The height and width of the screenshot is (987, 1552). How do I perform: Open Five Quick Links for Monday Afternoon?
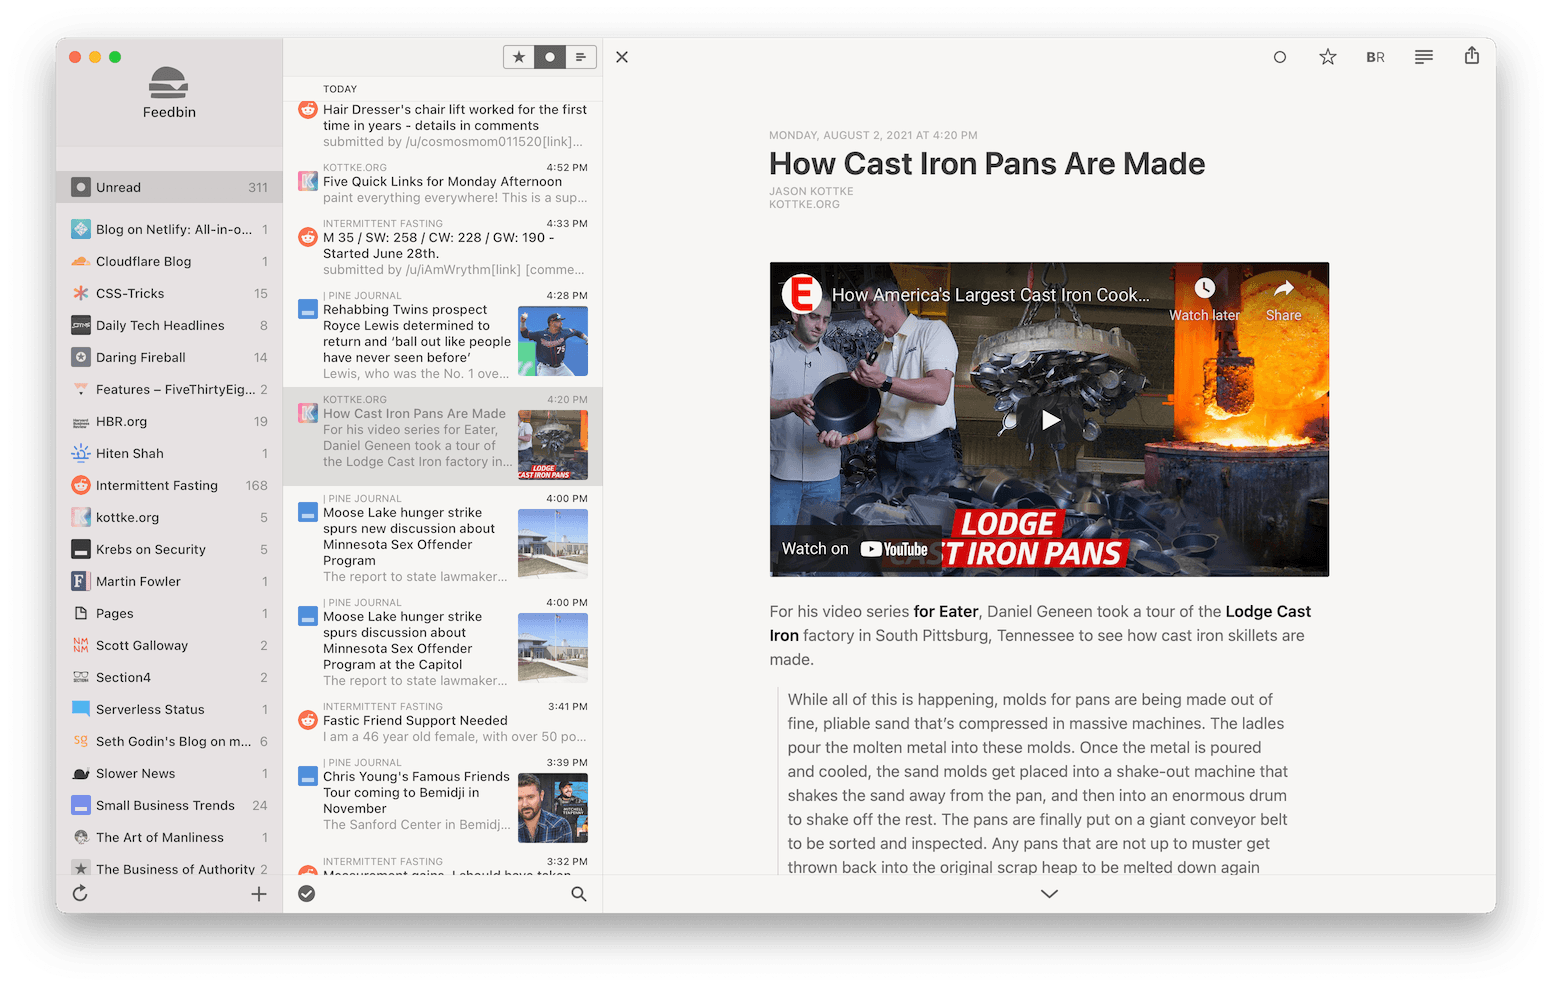(x=443, y=183)
